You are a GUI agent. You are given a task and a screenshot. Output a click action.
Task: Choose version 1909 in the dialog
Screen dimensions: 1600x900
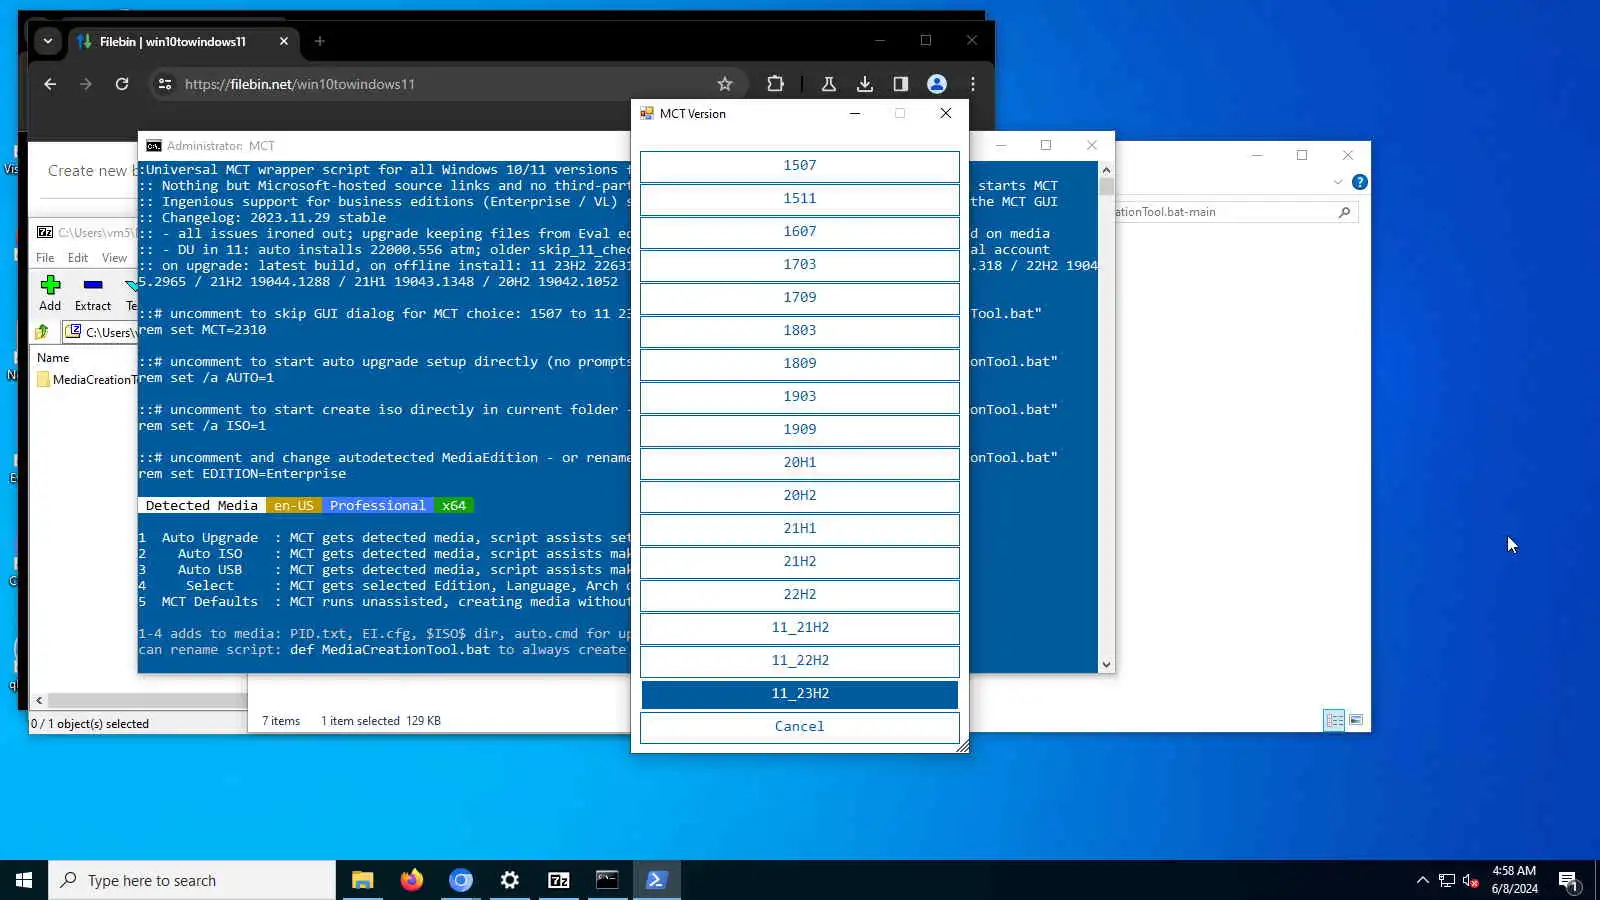(799, 430)
